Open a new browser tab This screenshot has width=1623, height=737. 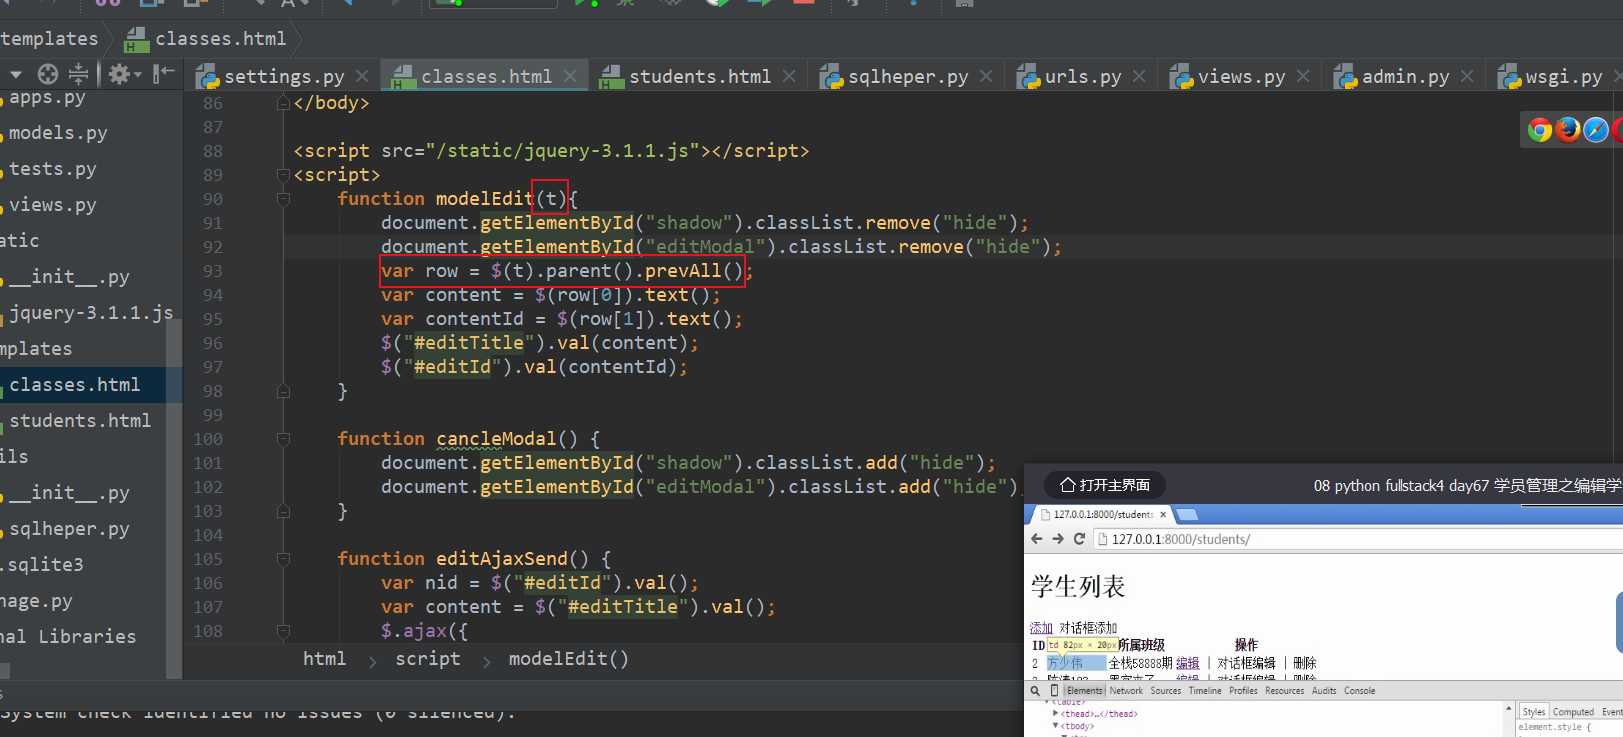click(x=1187, y=514)
